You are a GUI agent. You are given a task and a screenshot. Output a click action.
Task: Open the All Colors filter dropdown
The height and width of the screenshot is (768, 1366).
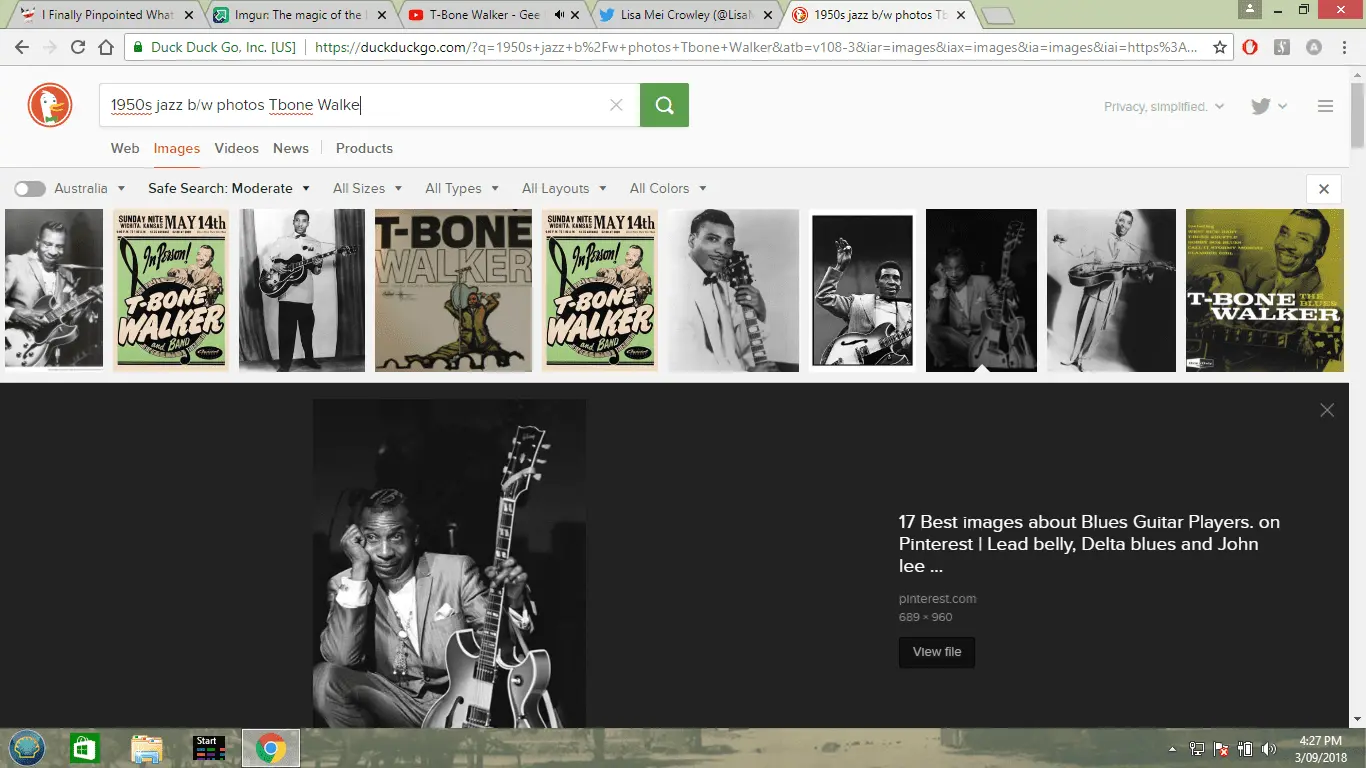[x=667, y=188]
